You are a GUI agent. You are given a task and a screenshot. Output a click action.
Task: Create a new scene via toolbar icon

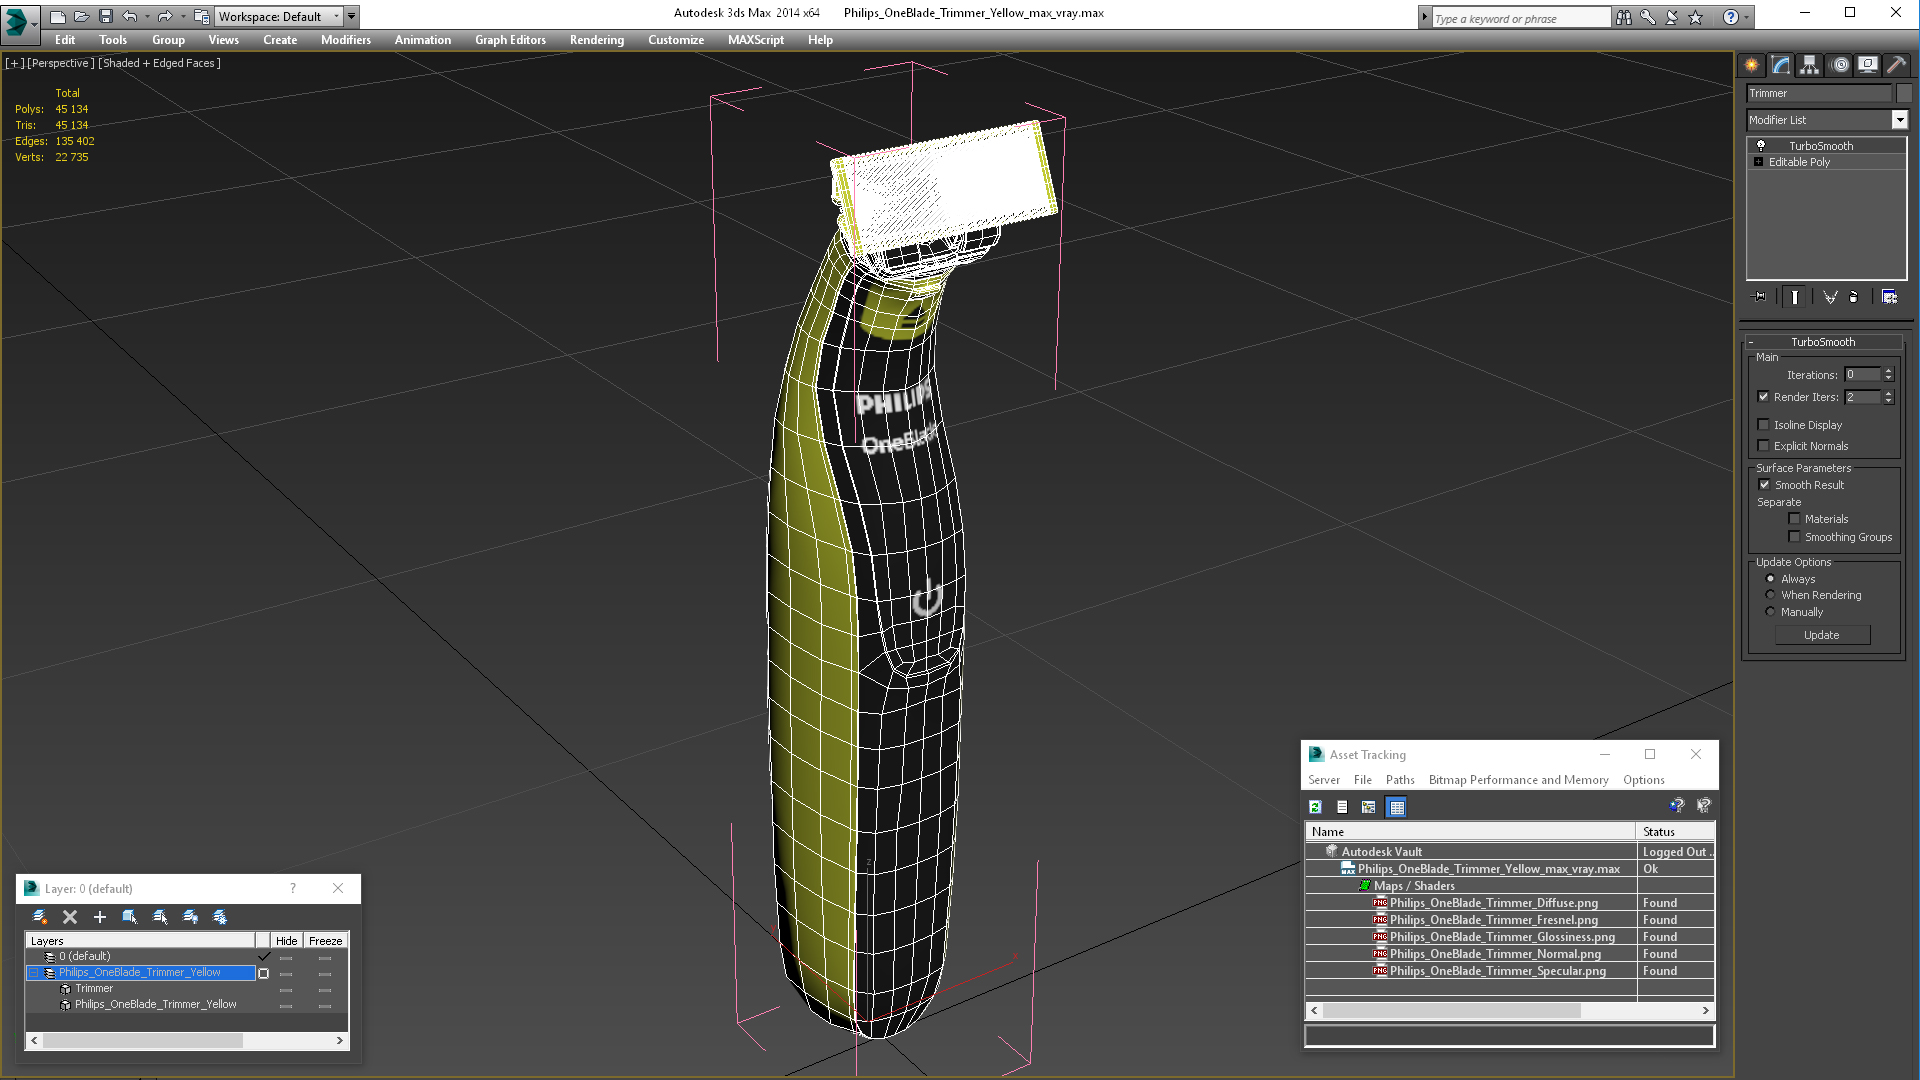[57, 16]
